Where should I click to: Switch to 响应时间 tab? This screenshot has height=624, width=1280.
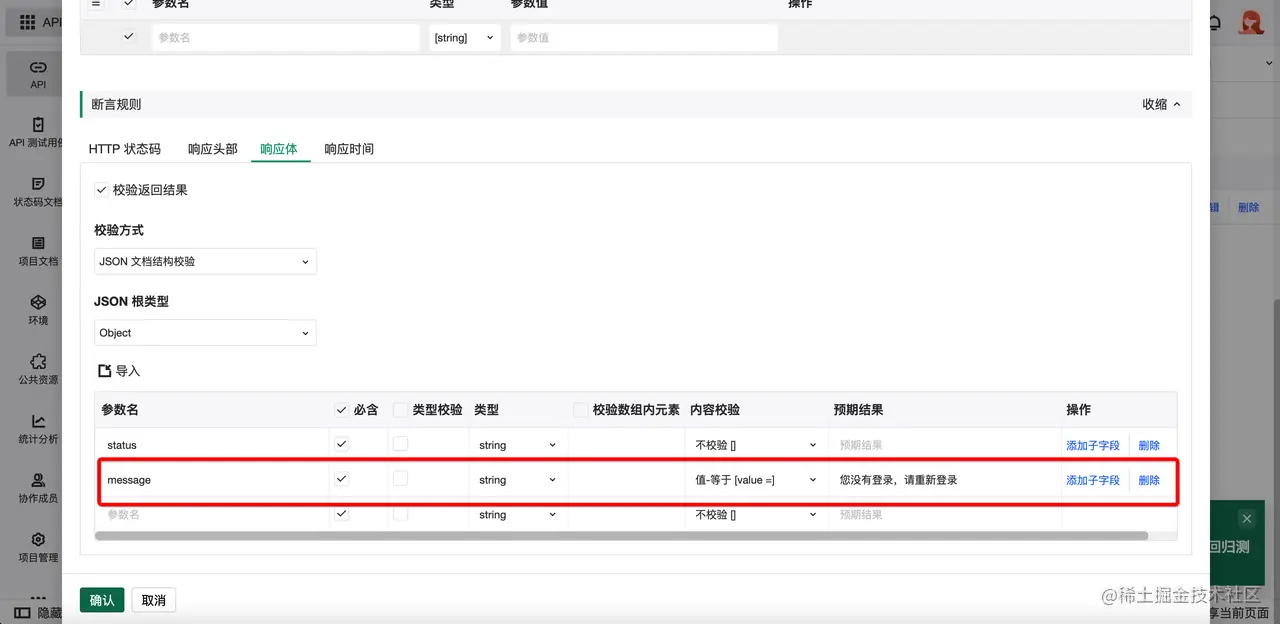(x=349, y=149)
